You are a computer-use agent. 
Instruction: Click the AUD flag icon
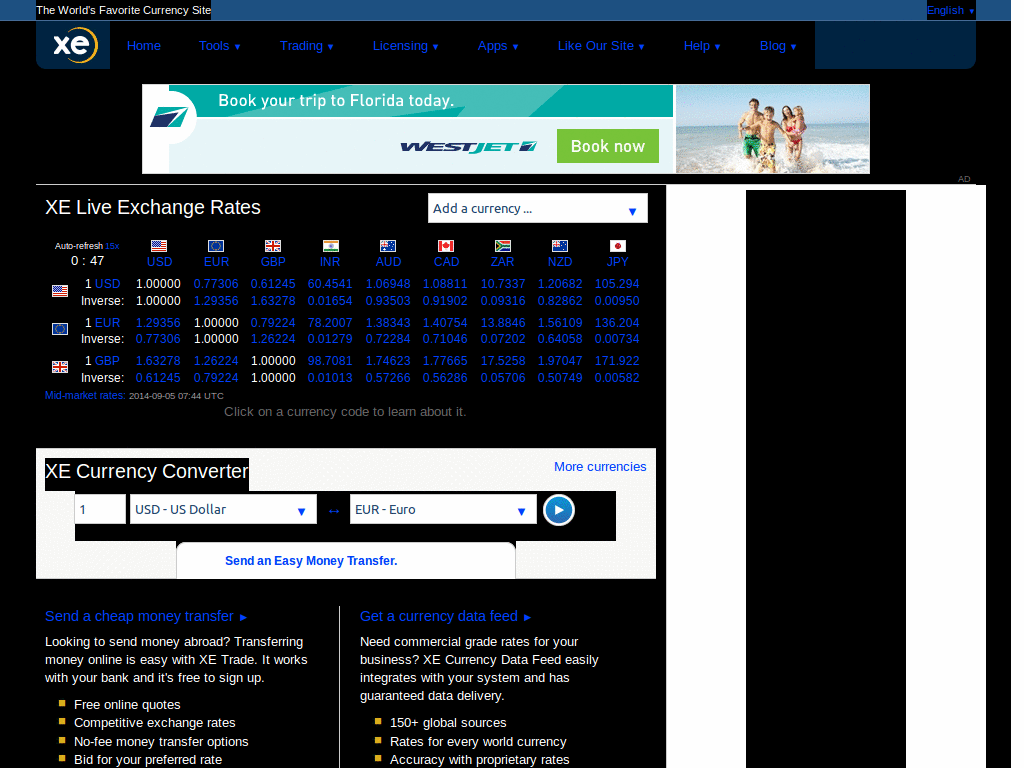coord(388,246)
